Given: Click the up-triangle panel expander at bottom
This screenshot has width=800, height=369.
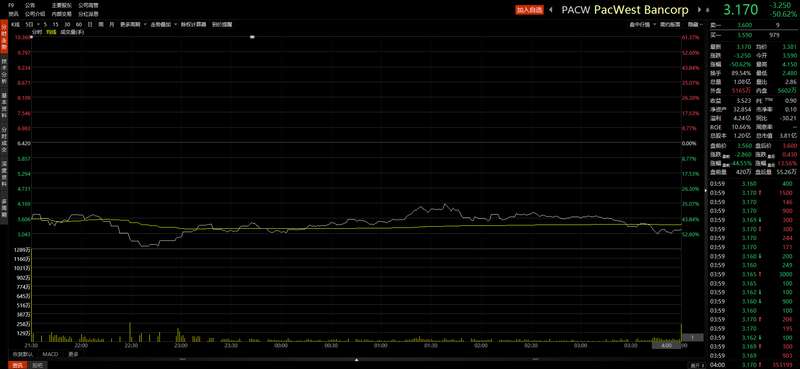Looking at the screenshot, I should [357, 360].
